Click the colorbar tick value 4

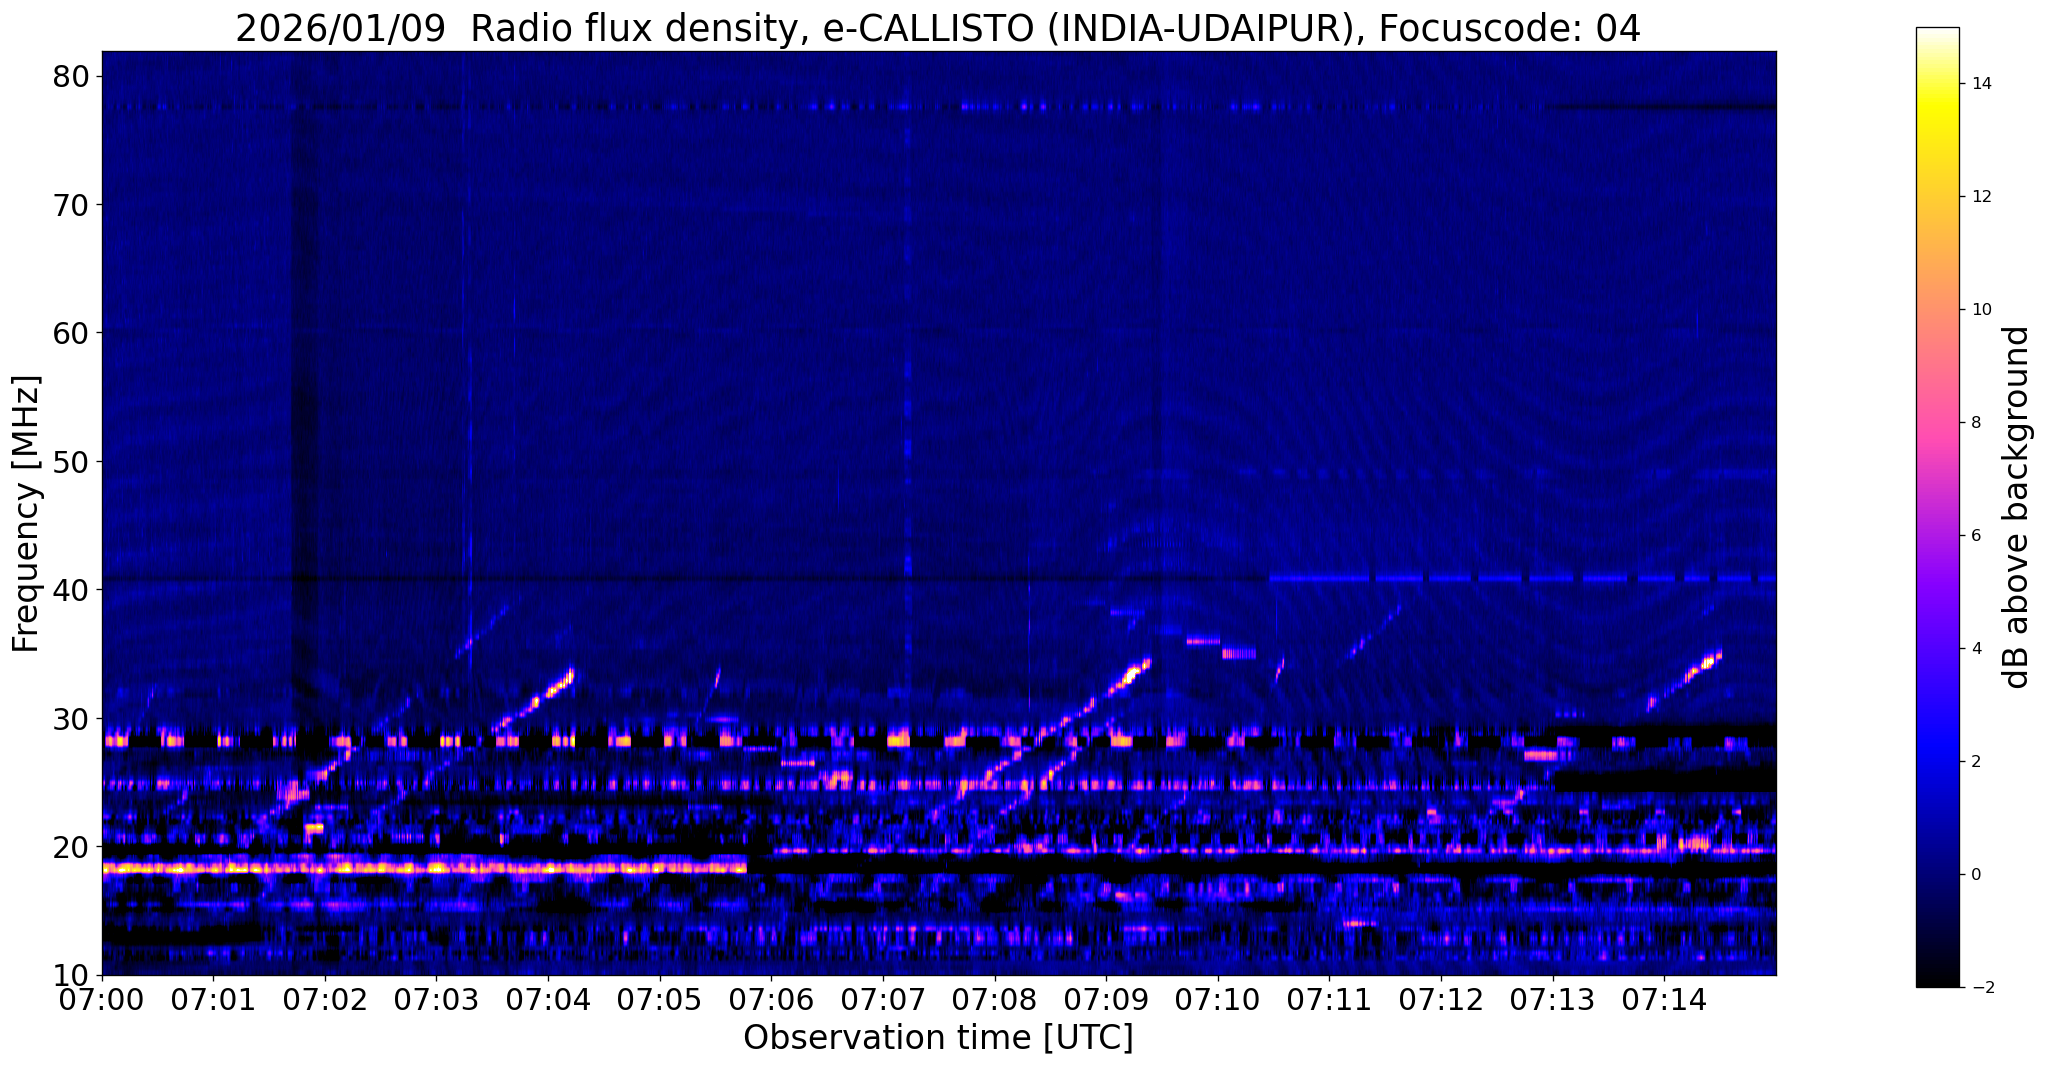click(x=1974, y=648)
